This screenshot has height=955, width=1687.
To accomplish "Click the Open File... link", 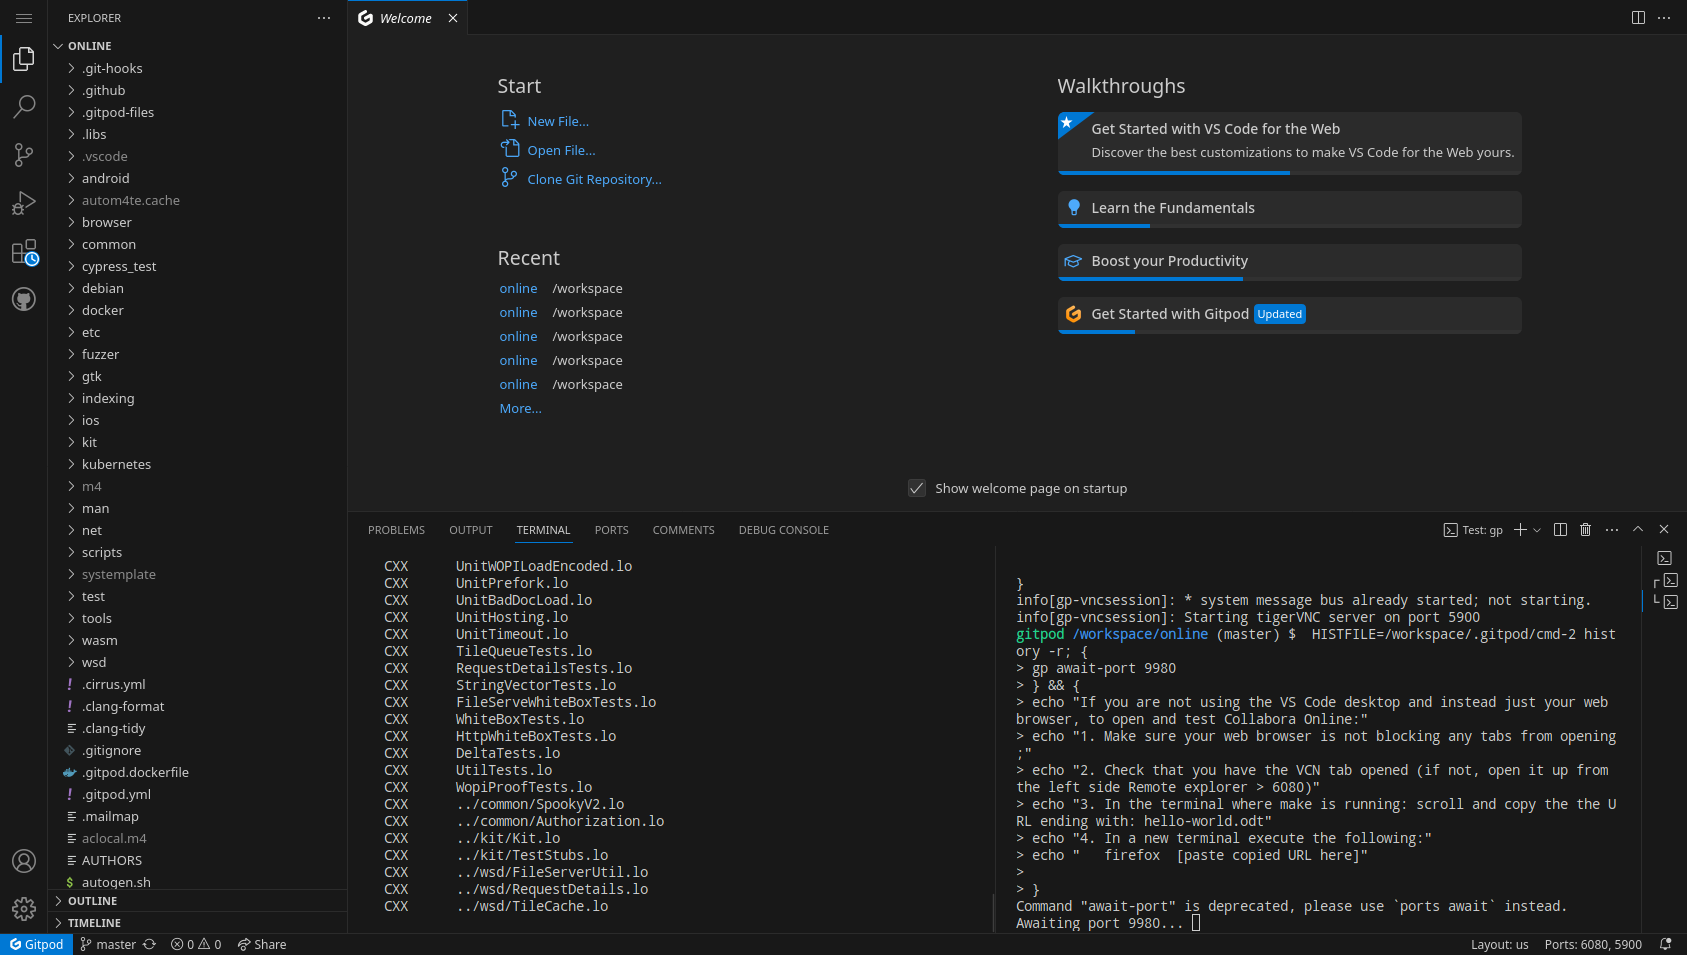I will click(x=561, y=150).
